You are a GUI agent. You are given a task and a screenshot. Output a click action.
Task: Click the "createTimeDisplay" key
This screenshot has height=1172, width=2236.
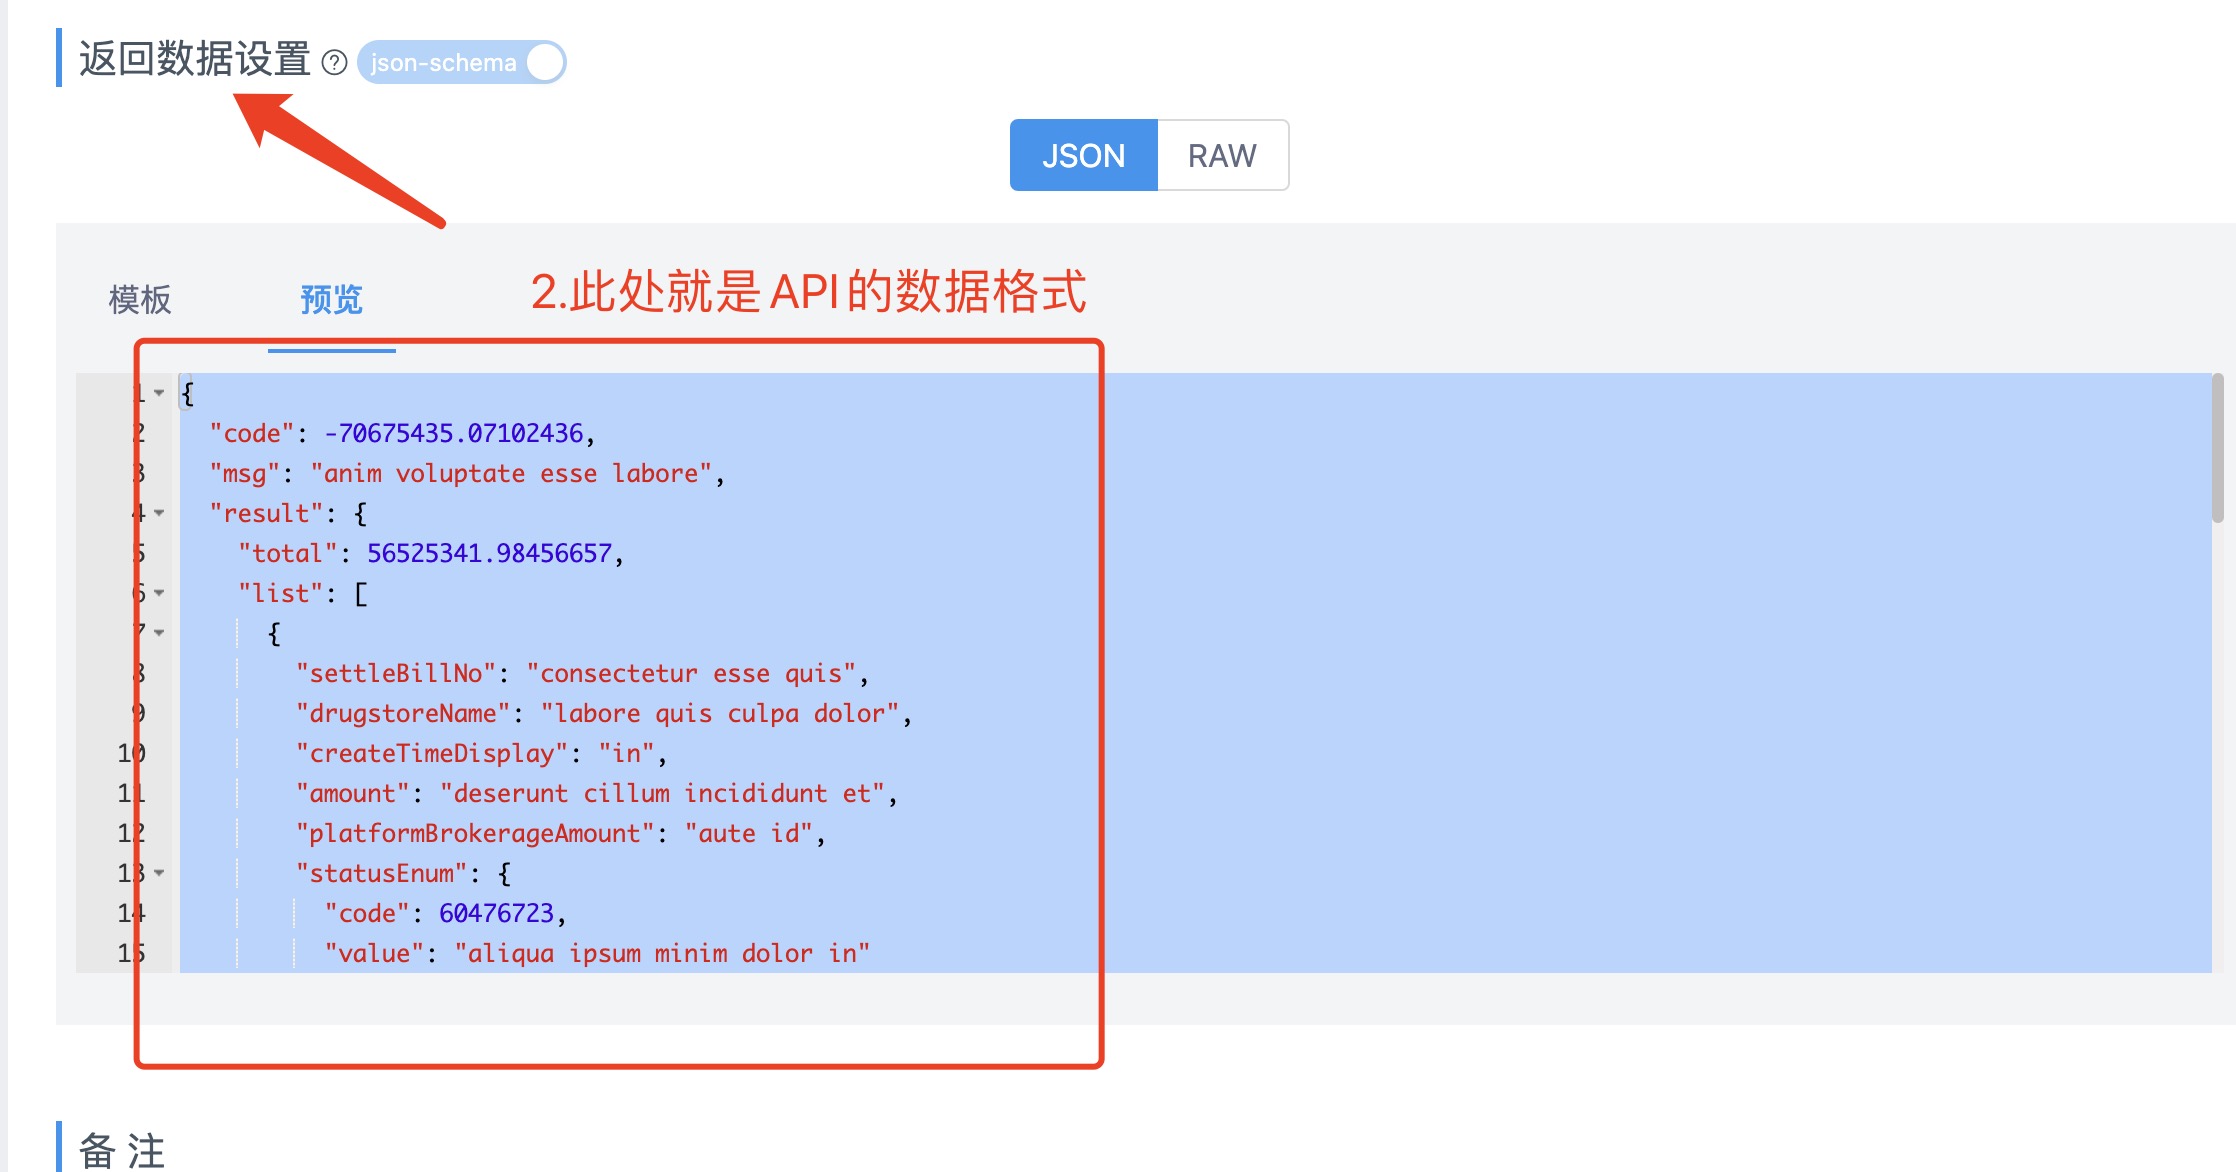point(432,753)
